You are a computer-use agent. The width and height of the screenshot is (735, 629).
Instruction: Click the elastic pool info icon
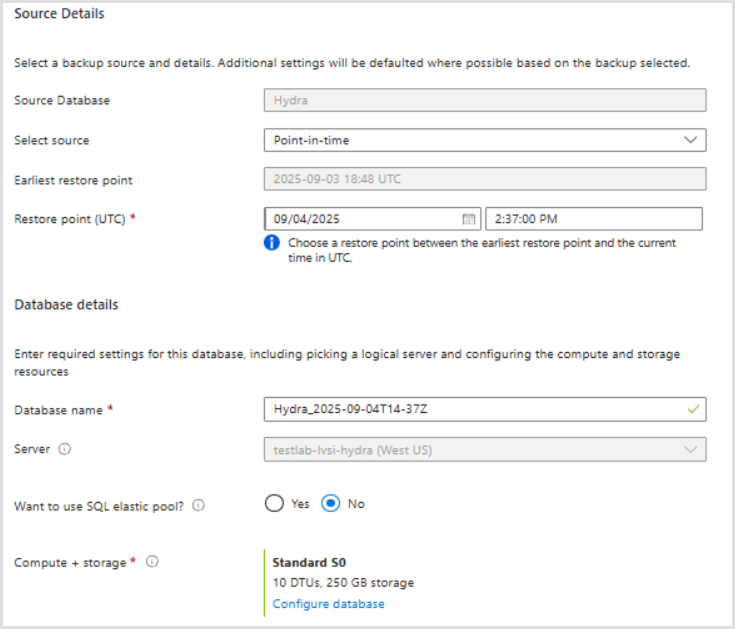pyautogui.click(x=198, y=506)
